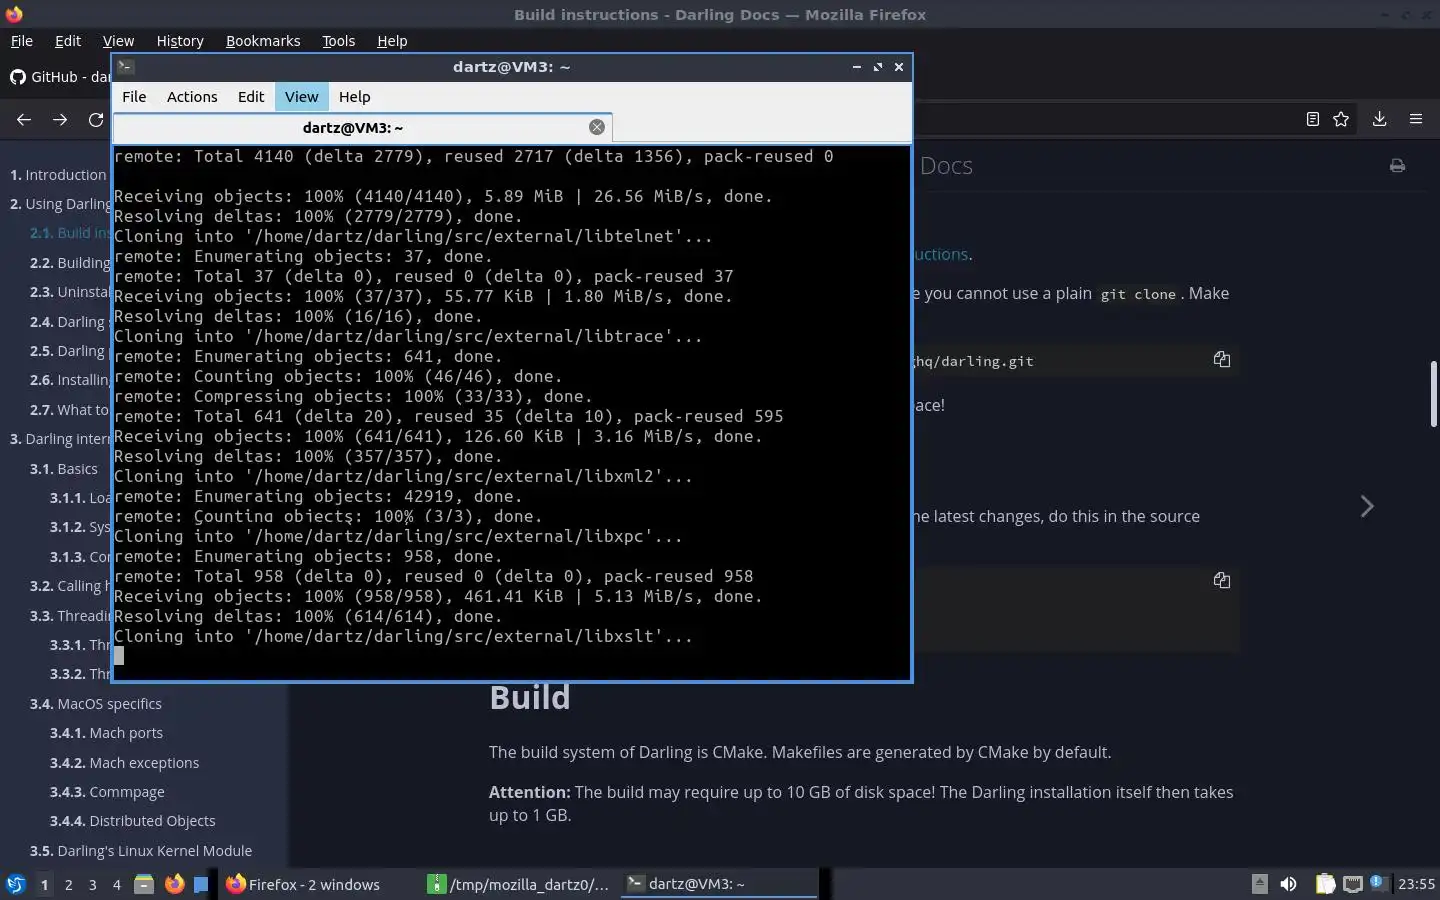The image size is (1440, 900).
Task: Select the dartz@VM3 terminal tab
Action: [x=352, y=128]
